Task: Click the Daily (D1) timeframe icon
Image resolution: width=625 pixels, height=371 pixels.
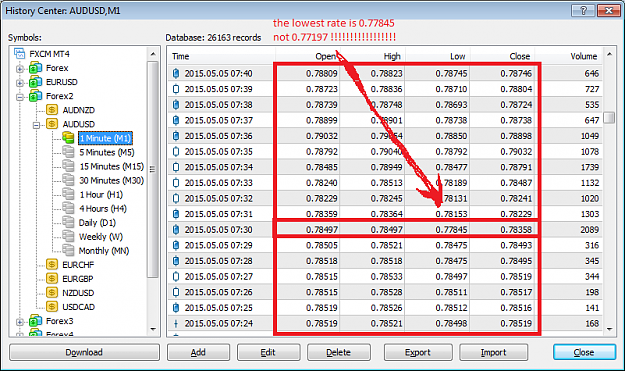Action: (x=68, y=222)
